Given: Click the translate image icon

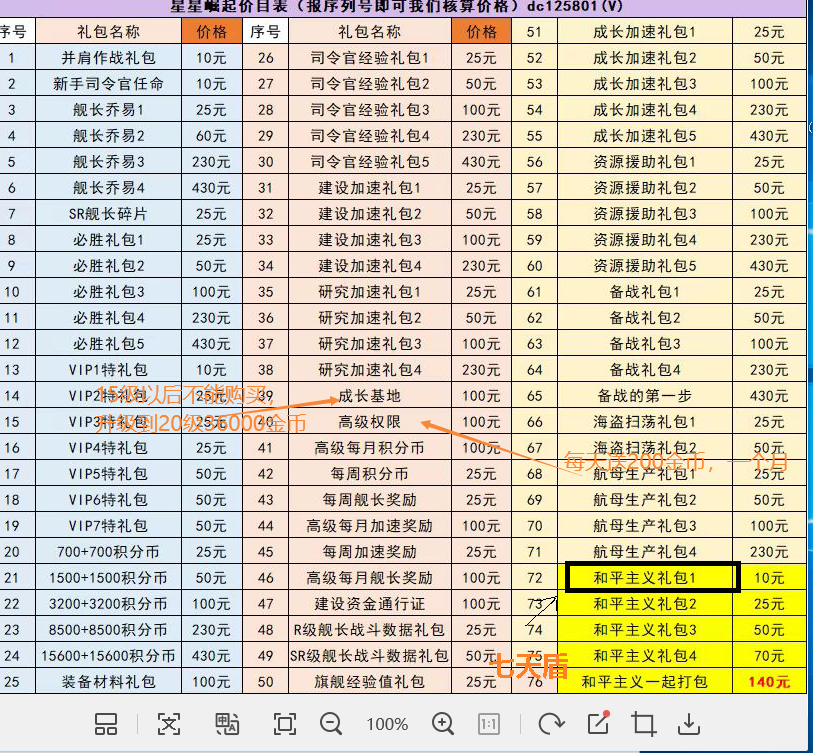Looking at the screenshot, I should pos(227,724).
